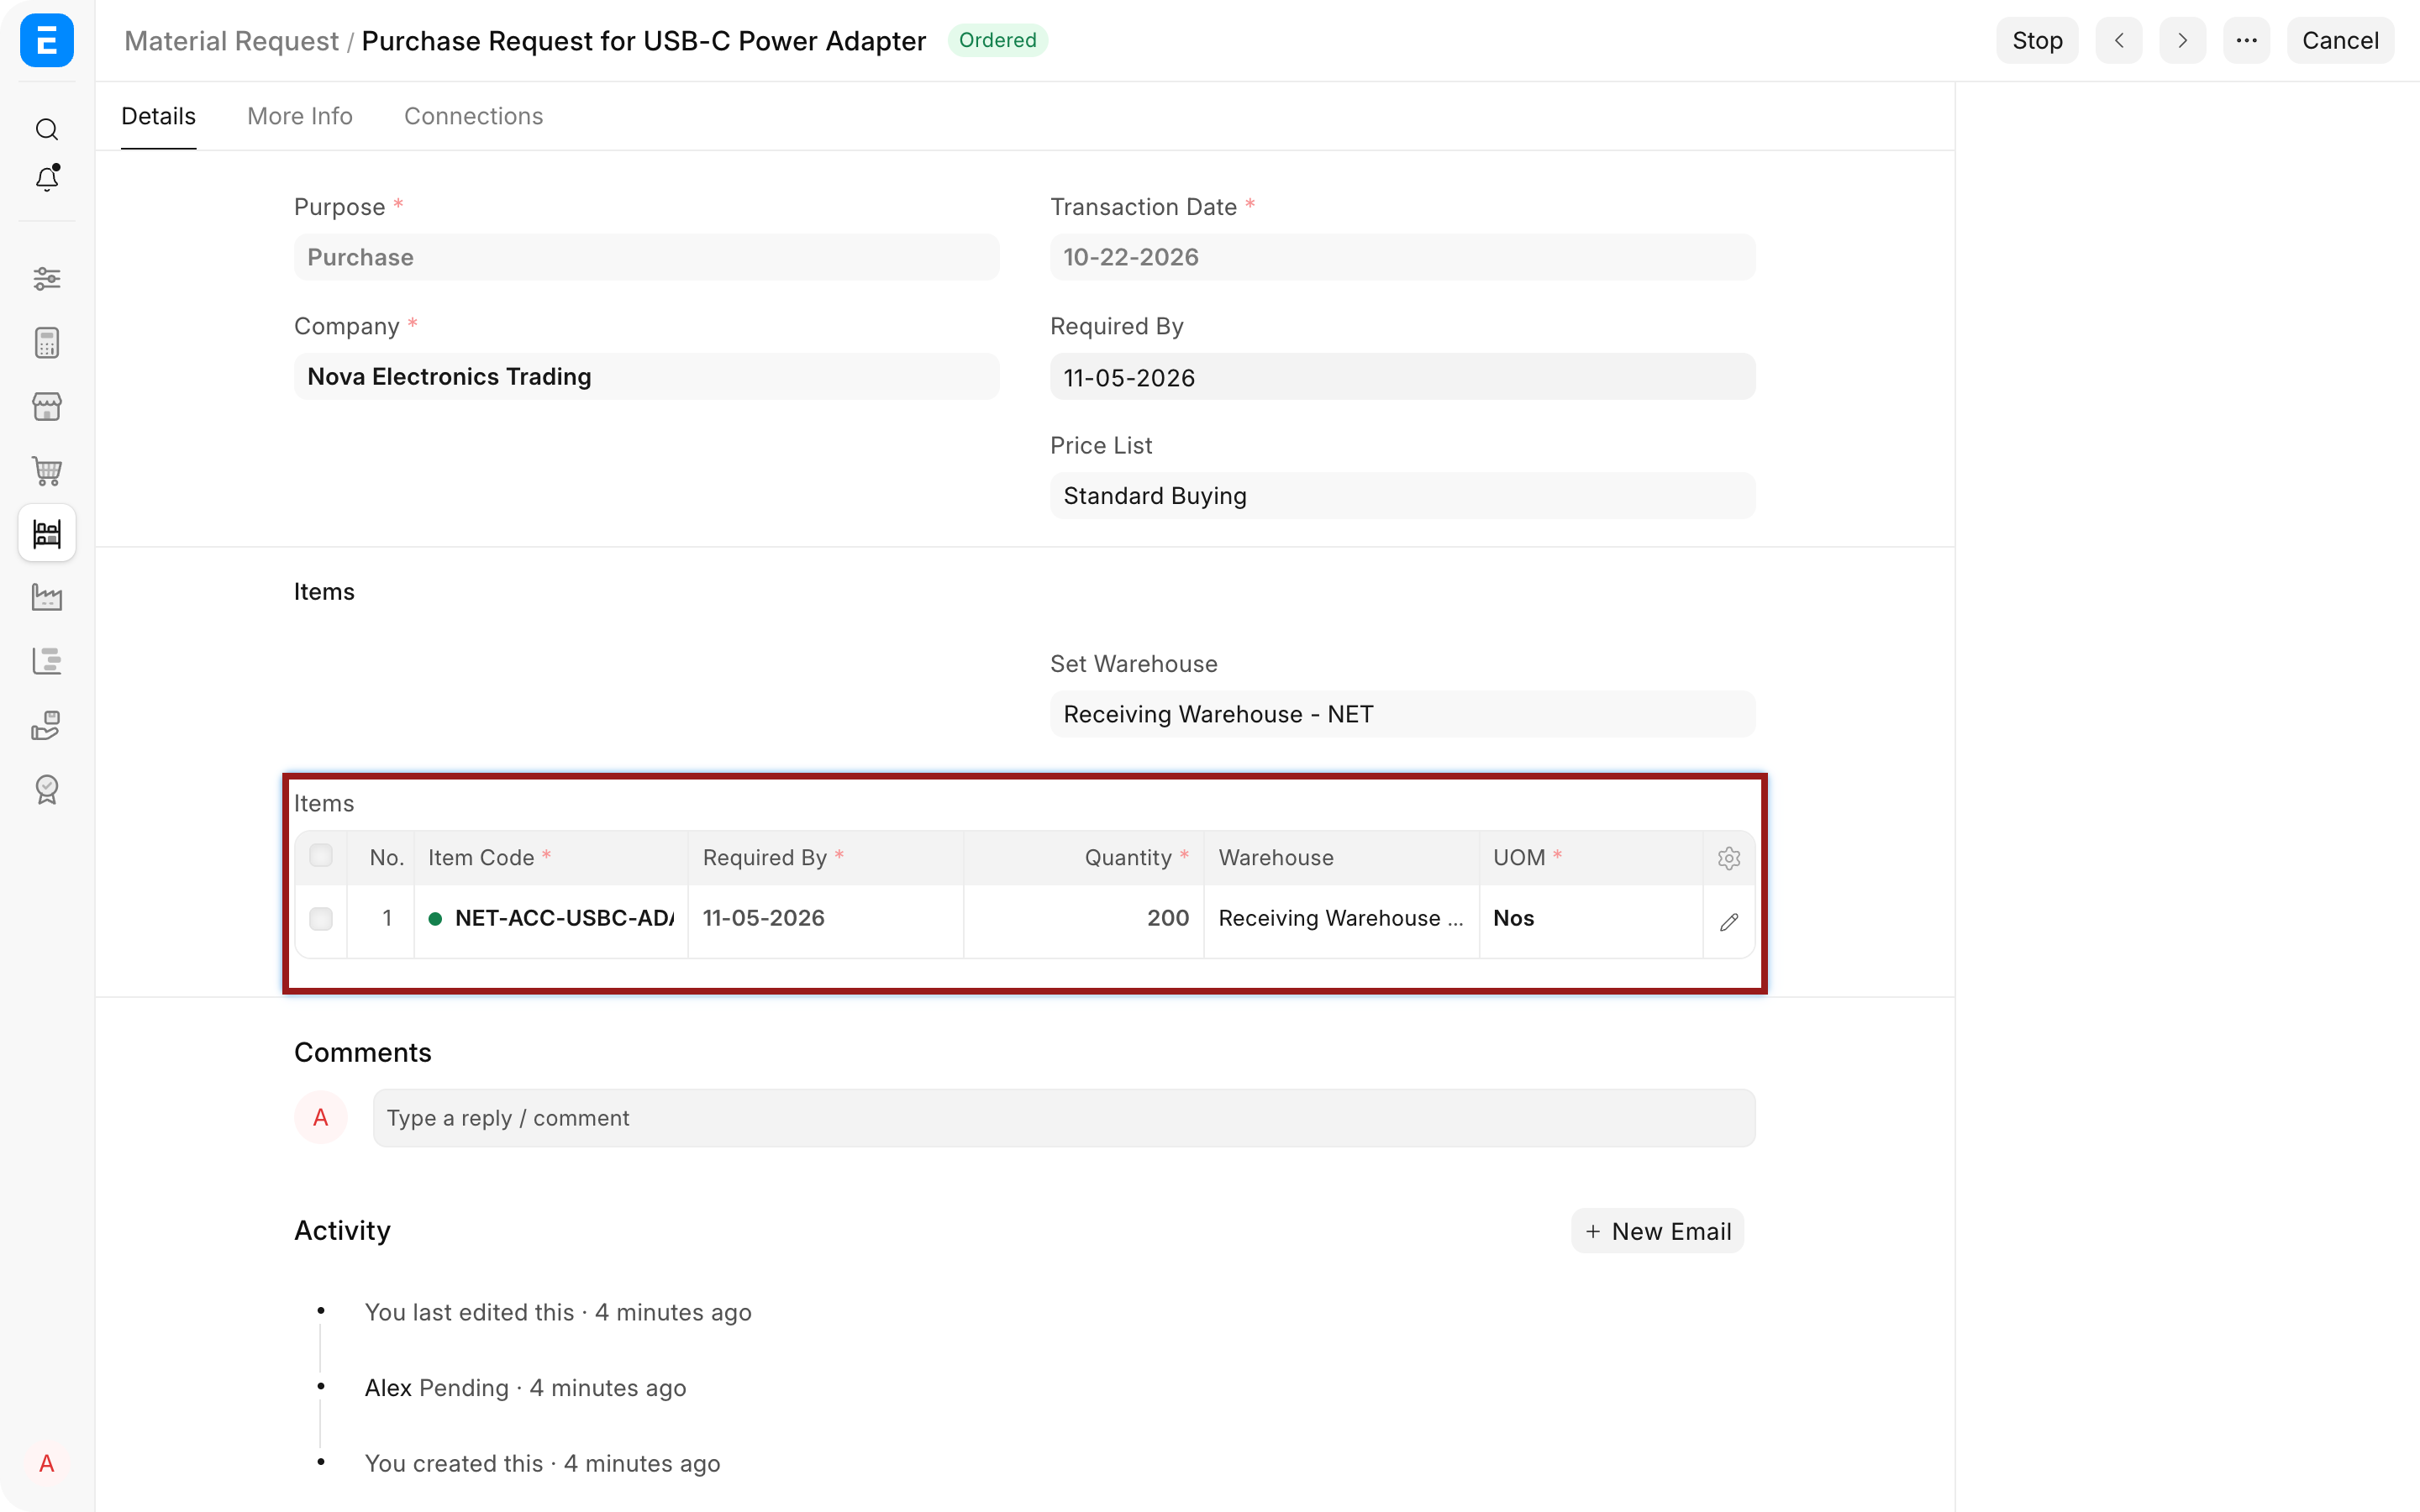This screenshot has height=1512, width=2420.
Task: Open the settings sliders sidebar icon
Action: click(47, 278)
